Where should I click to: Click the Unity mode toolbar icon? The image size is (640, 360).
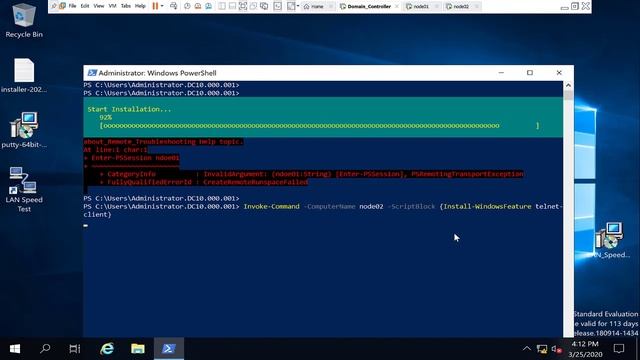click(x=253, y=6)
